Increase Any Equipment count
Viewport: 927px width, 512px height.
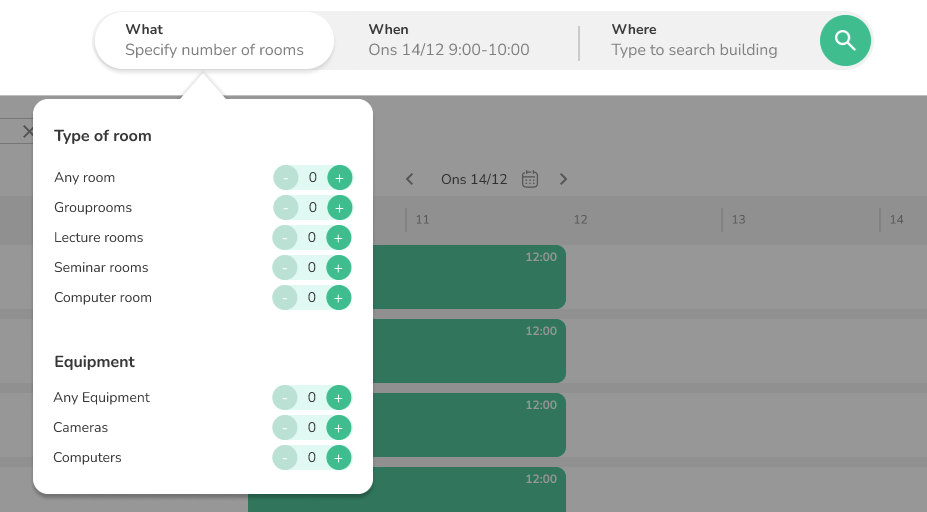pos(339,398)
